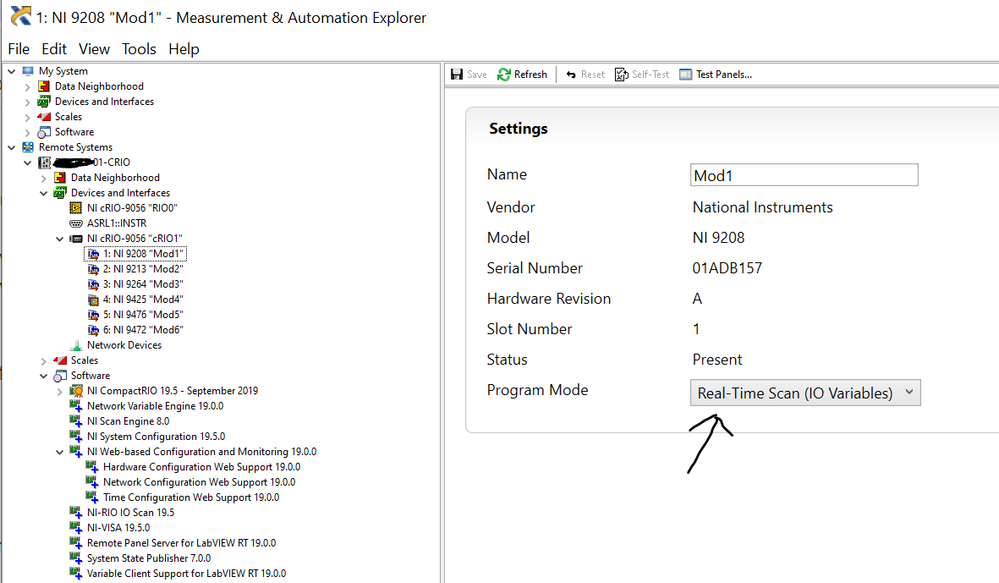Click the Refresh icon in toolbar

click(504, 75)
